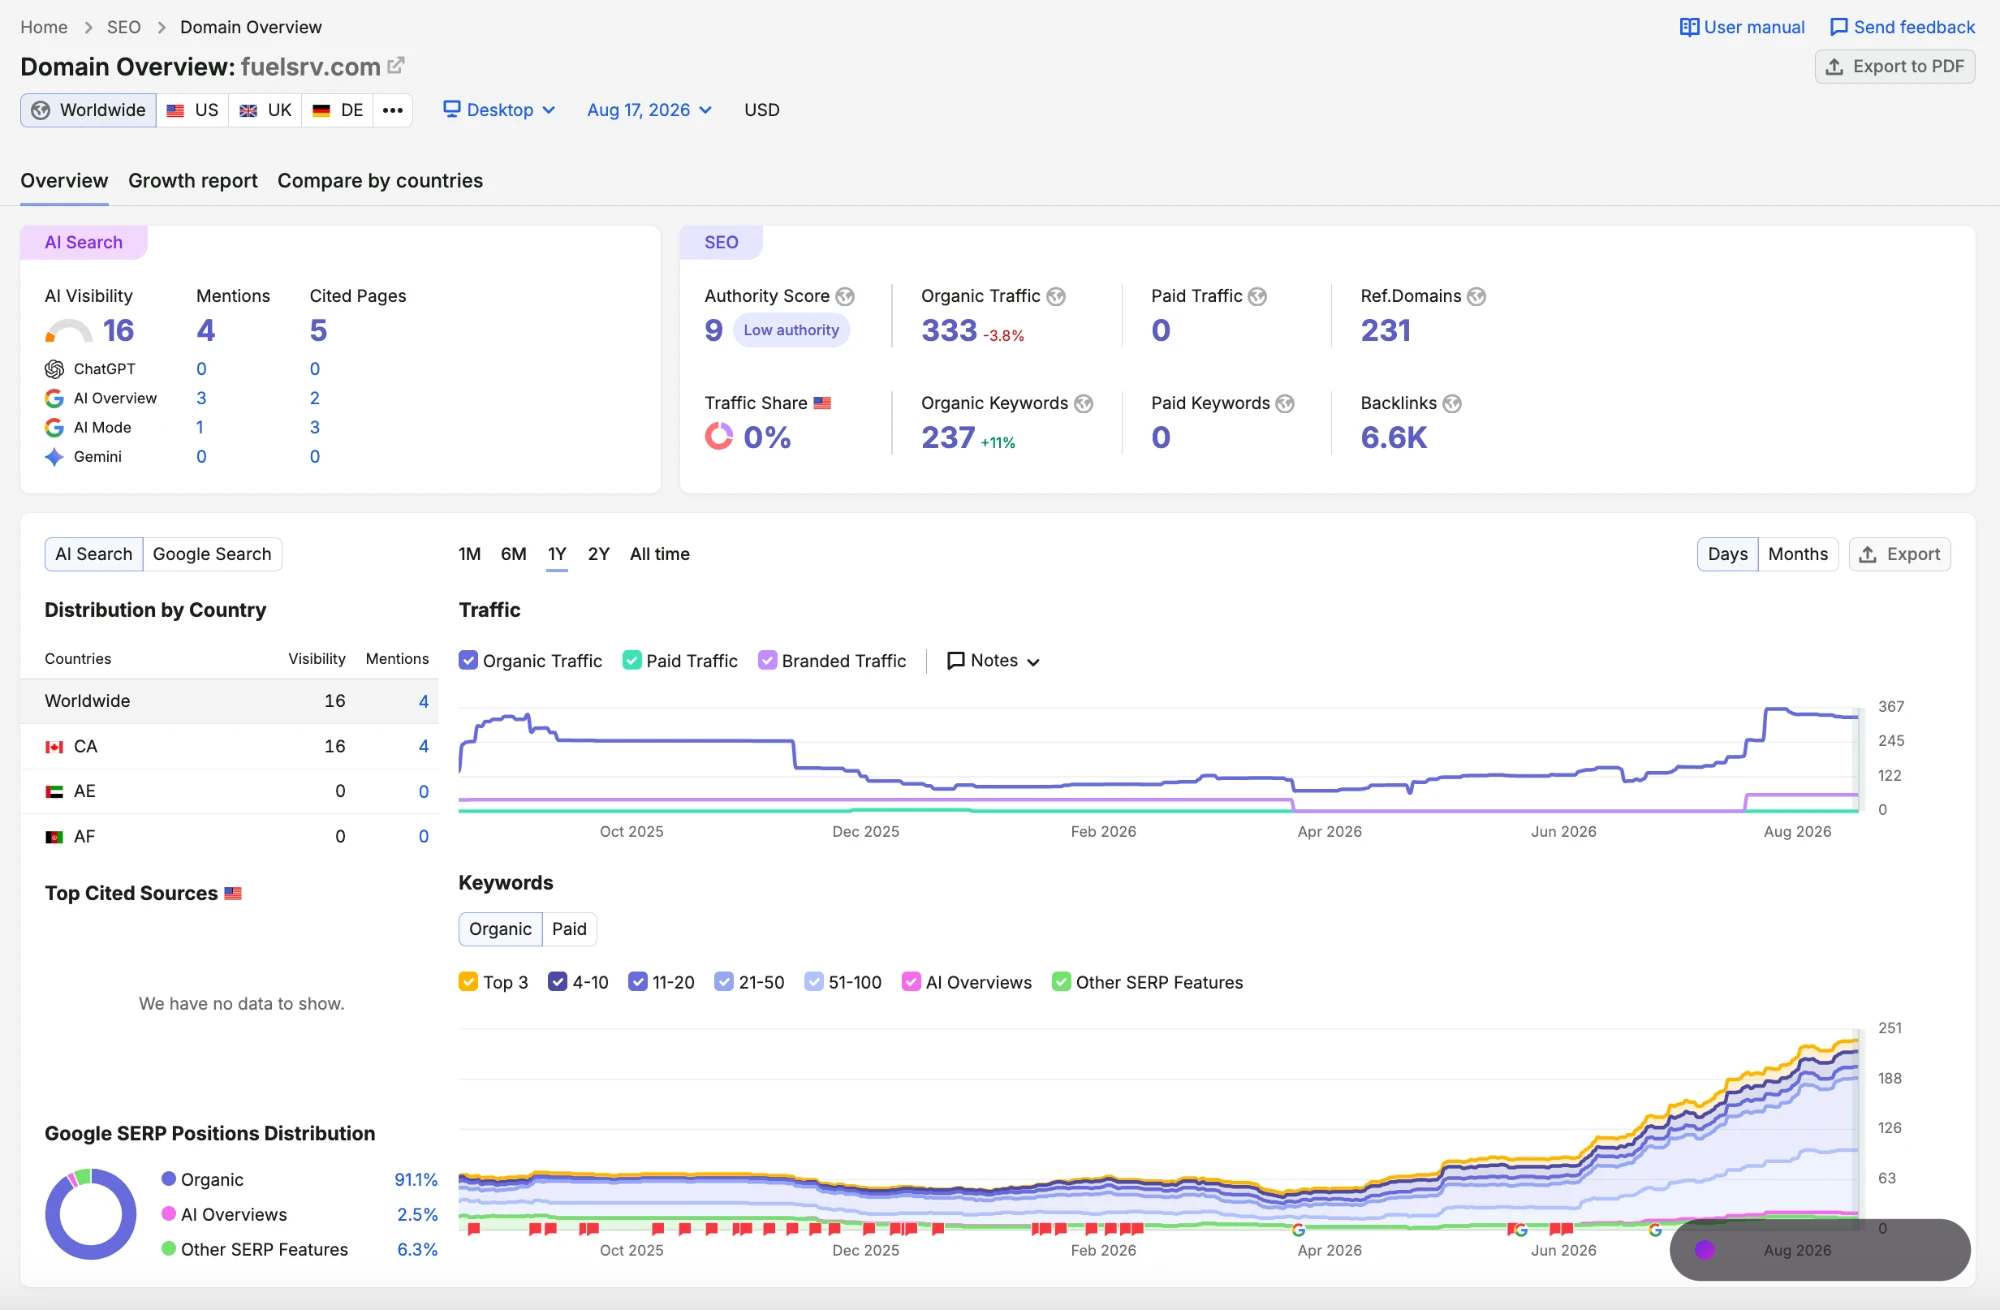Open the Aug 17, 2026 date dropdown
Screen dimensions: 2000x1310
[649, 110]
